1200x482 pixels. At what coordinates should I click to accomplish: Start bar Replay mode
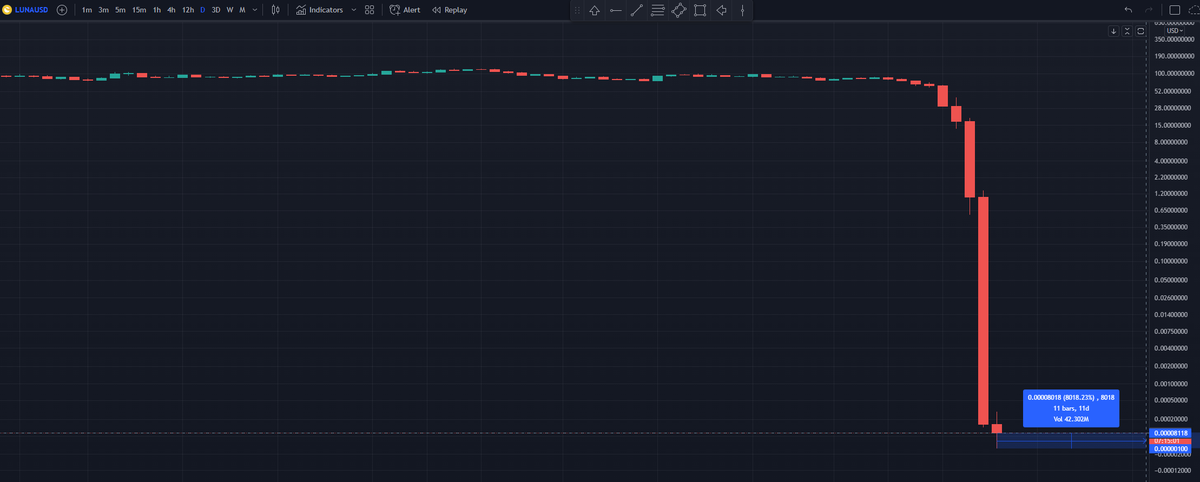tap(450, 10)
